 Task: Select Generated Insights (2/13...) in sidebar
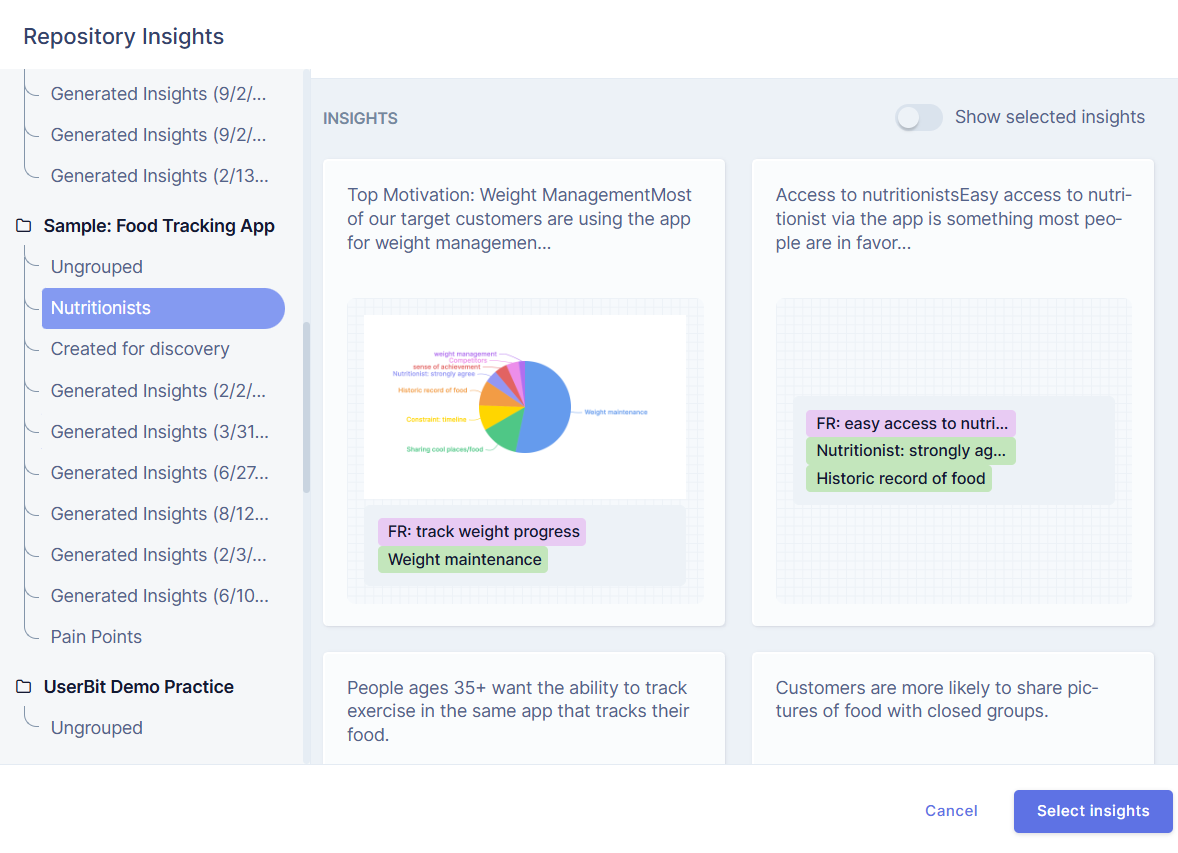(159, 176)
